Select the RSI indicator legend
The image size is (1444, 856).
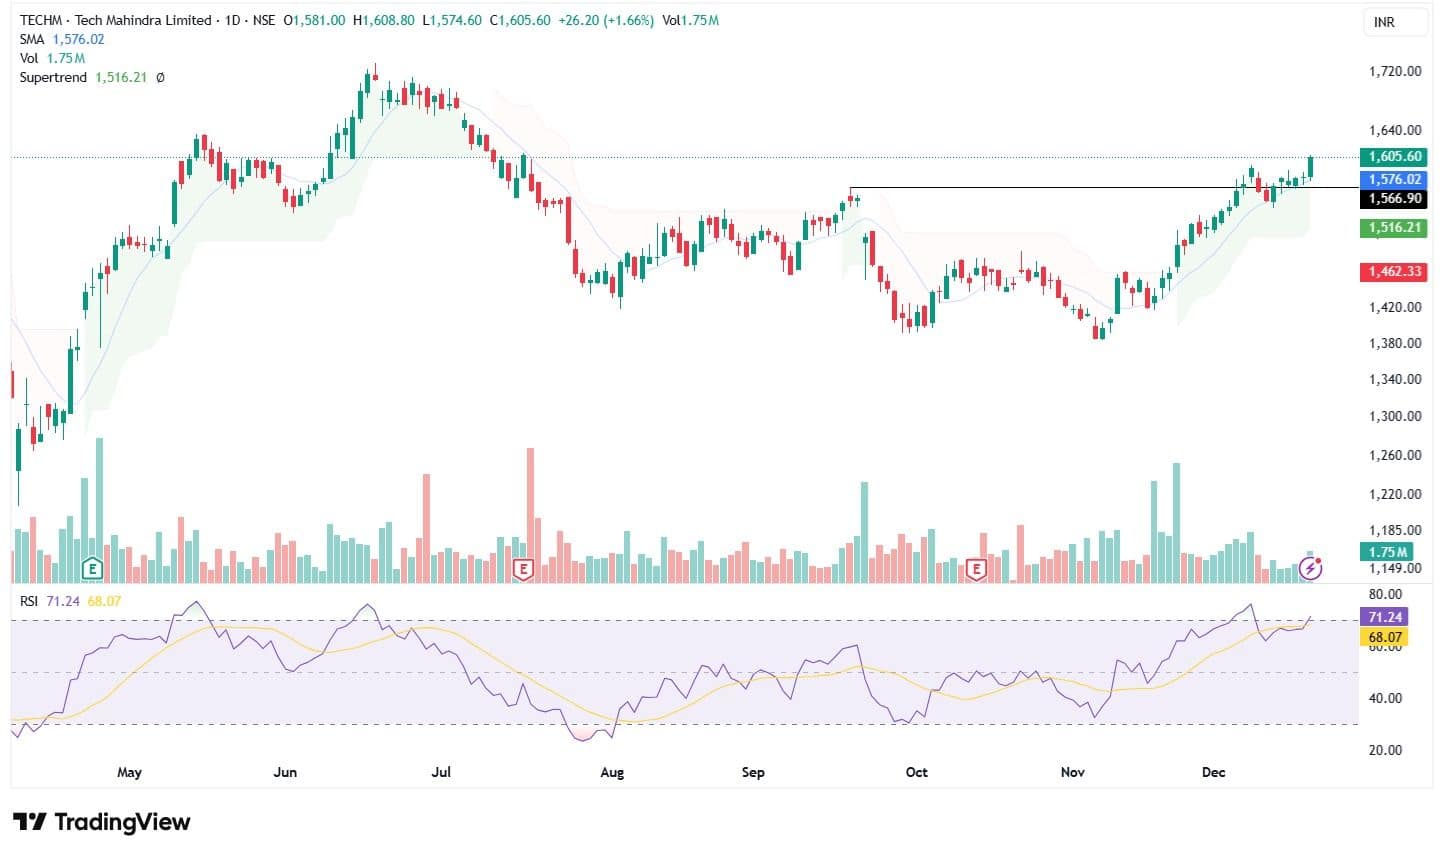(69, 601)
